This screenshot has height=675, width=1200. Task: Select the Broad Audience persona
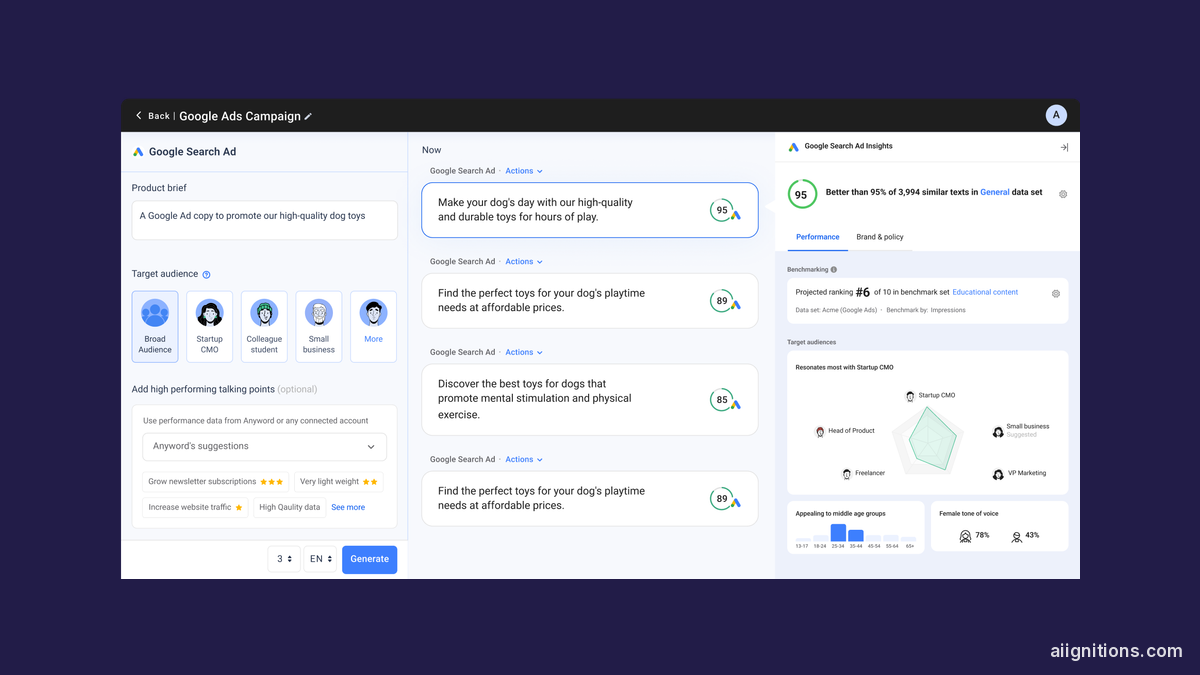(155, 327)
